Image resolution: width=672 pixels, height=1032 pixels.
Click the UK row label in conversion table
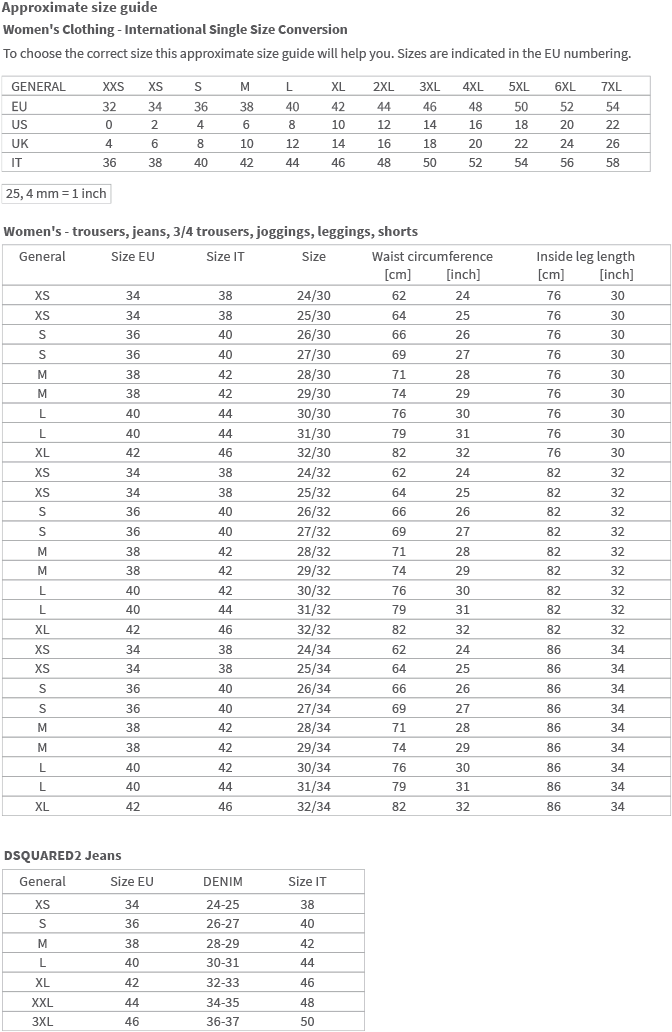coord(20,144)
